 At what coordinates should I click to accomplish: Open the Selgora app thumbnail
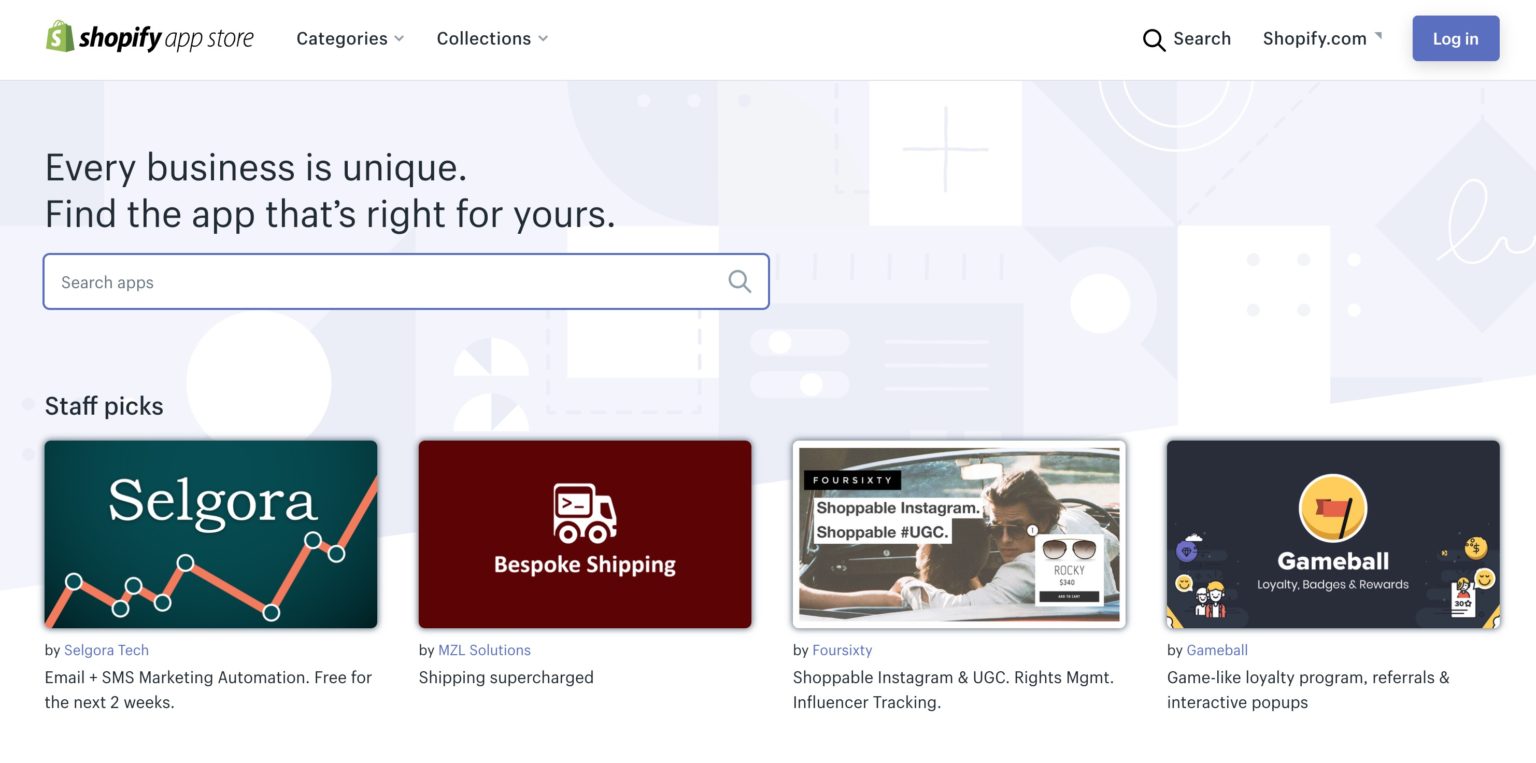pos(211,534)
